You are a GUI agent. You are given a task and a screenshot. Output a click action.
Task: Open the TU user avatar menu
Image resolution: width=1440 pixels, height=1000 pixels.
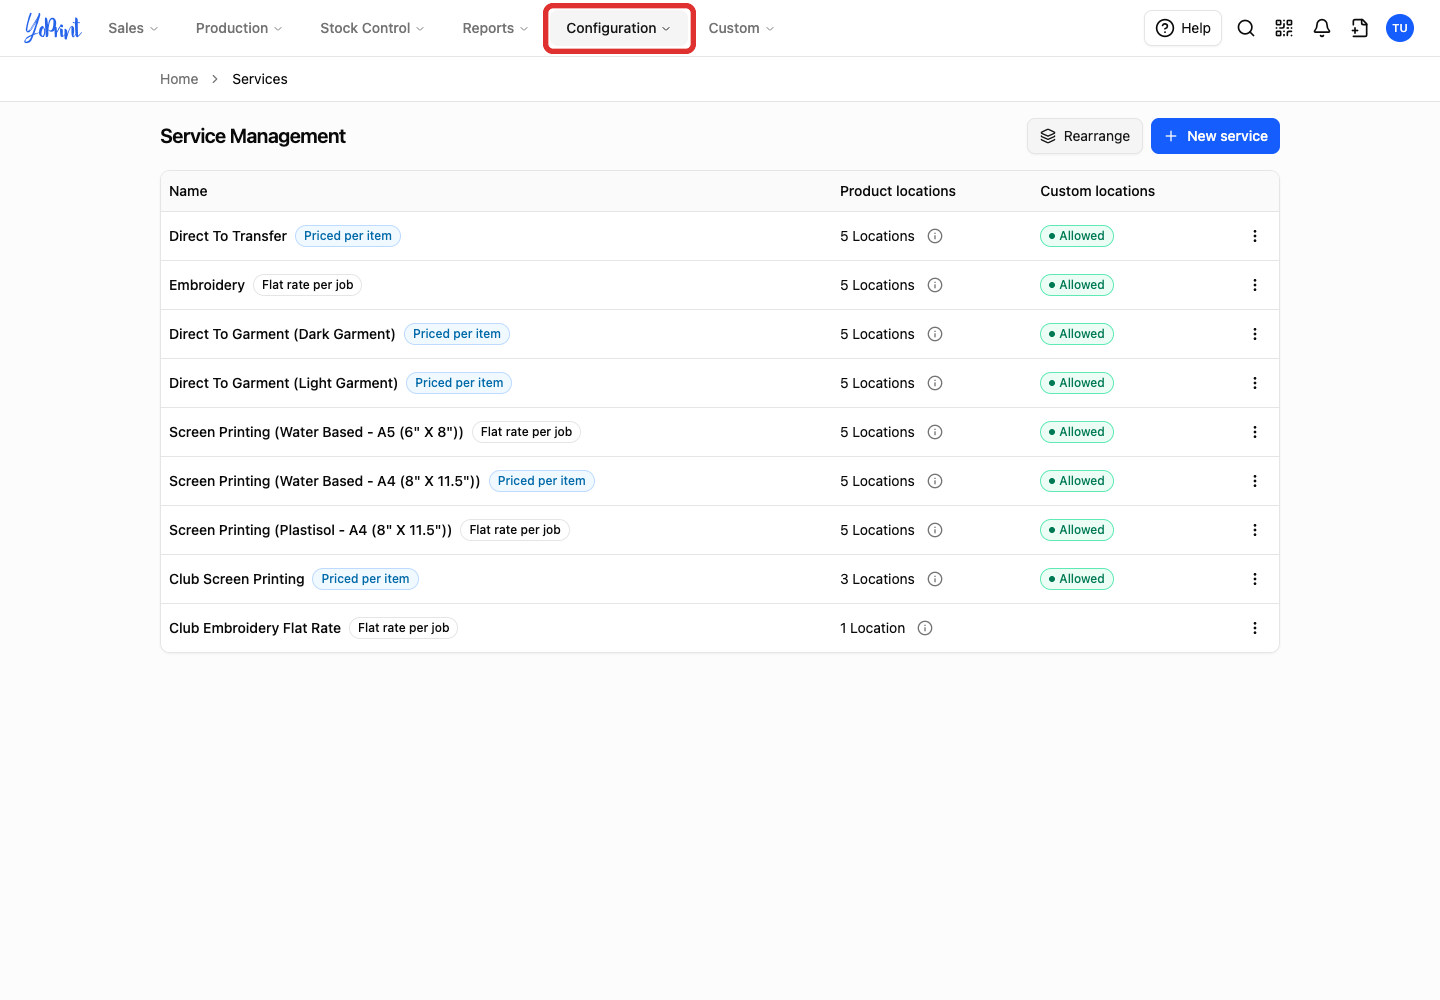pyautogui.click(x=1400, y=28)
